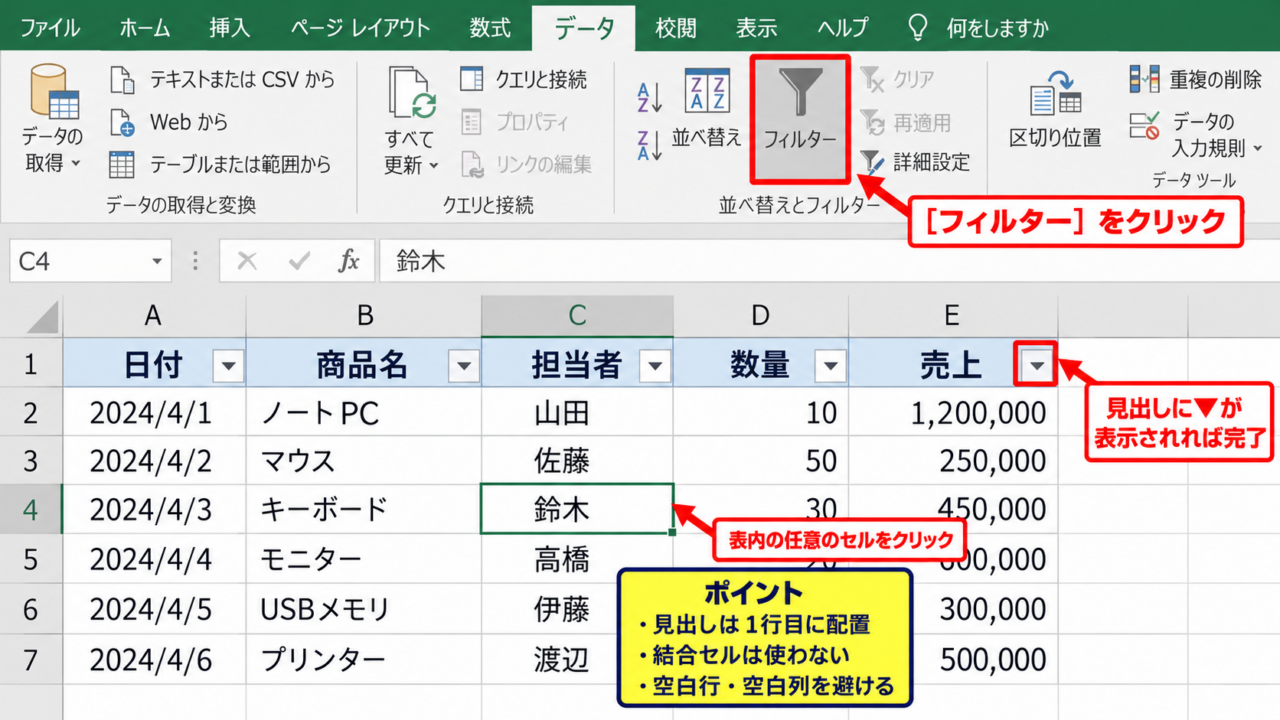Open filter 詳細設定
The width and height of the screenshot is (1280, 720).
tap(915, 162)
